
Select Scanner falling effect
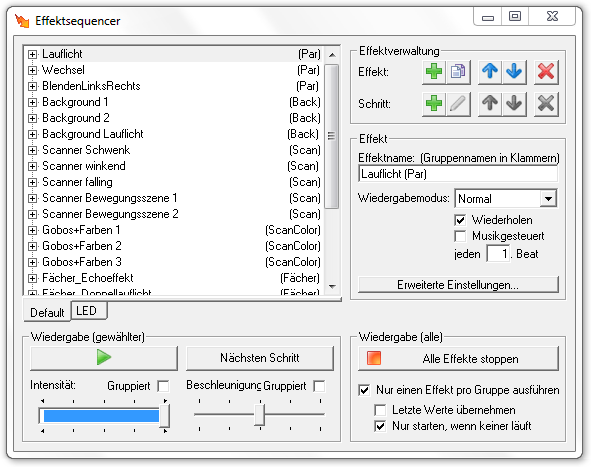point(77,182)
